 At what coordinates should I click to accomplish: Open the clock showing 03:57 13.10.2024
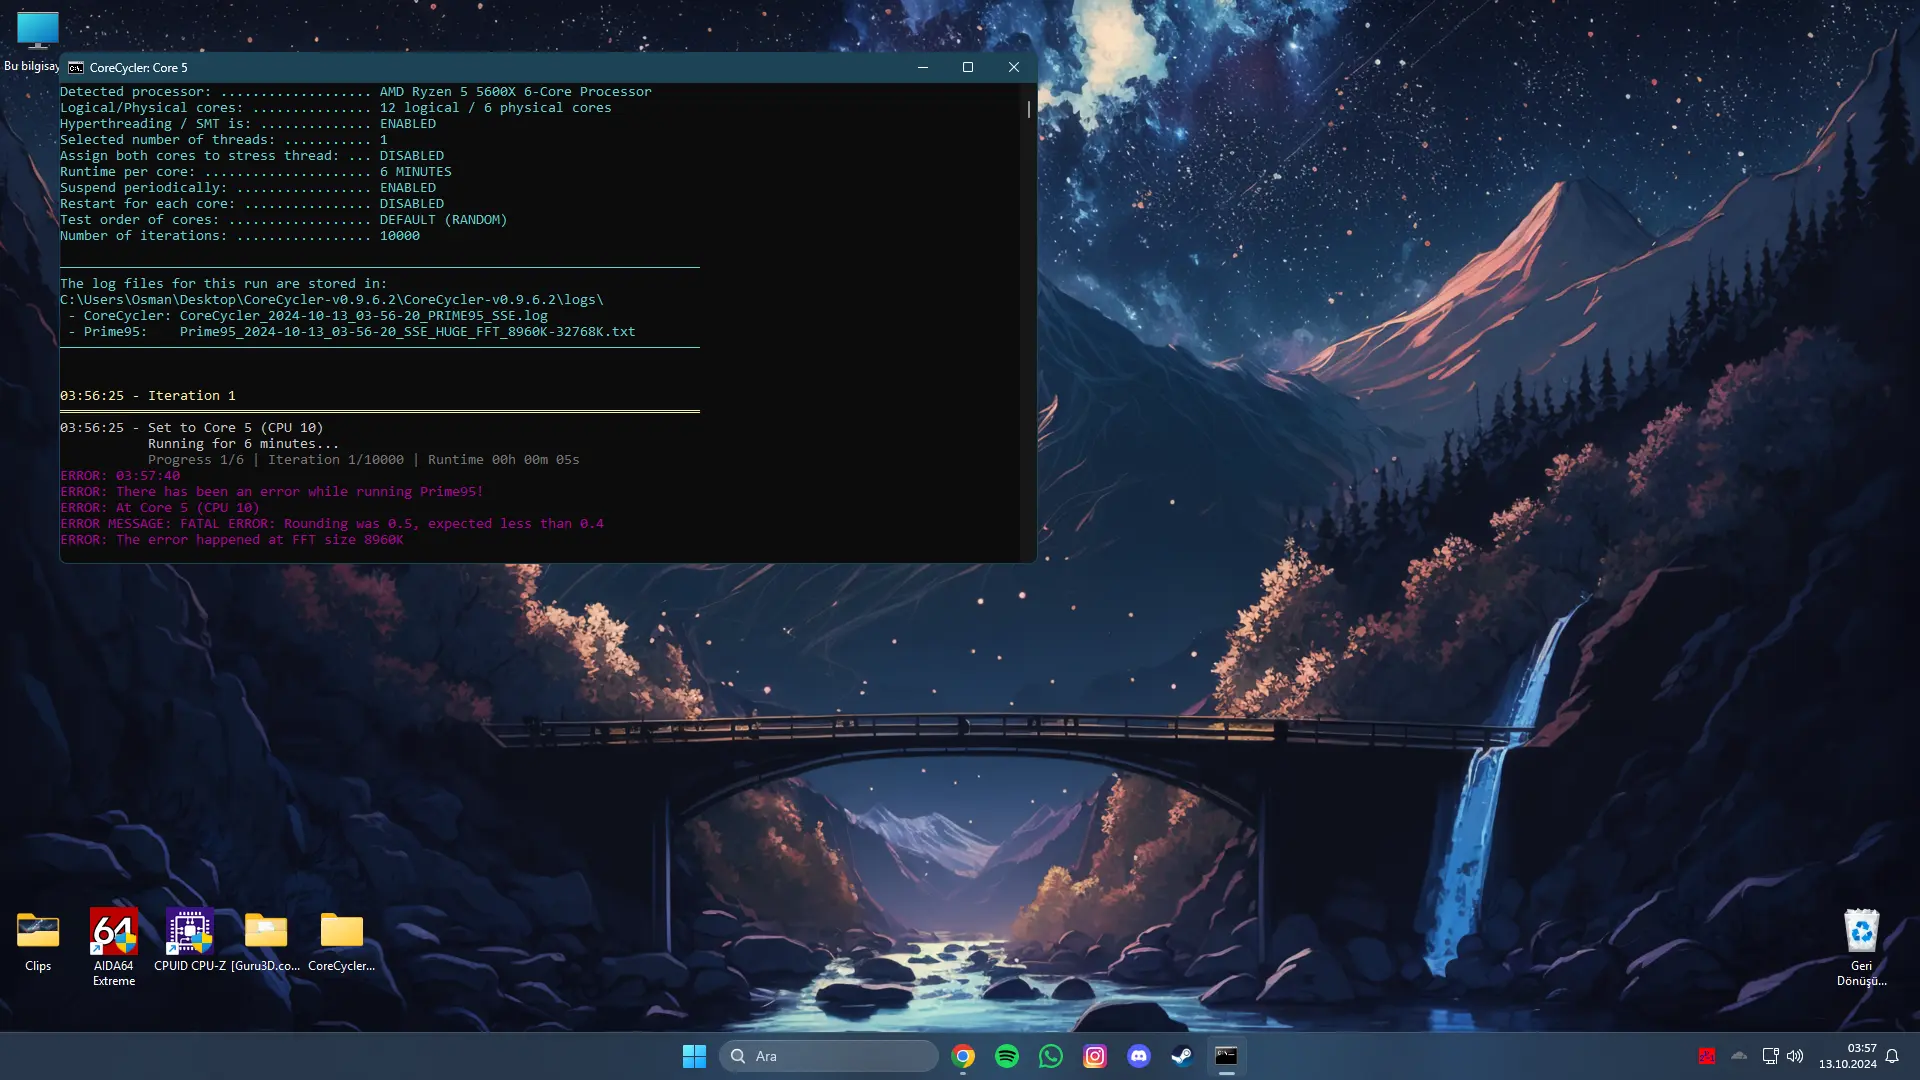pyautogui.click(x=1848, y=1056)
